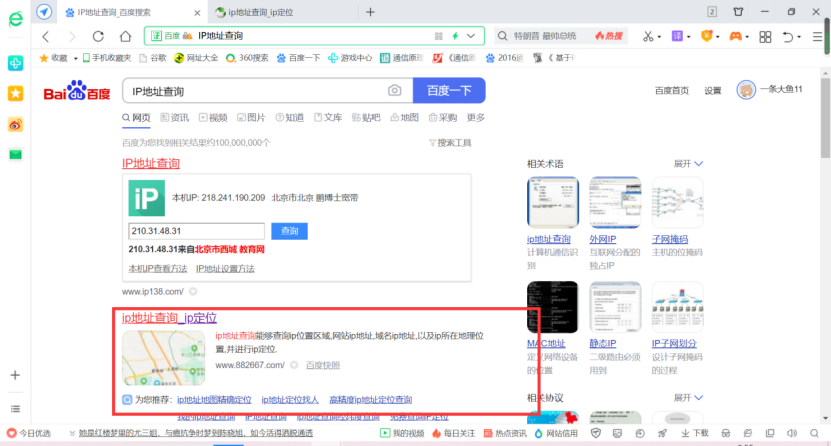Image resolution: width=831 pixels, height=446 pixels.
Task: Open the IP地址查询 result title link
Action: (x=151, y=163)
